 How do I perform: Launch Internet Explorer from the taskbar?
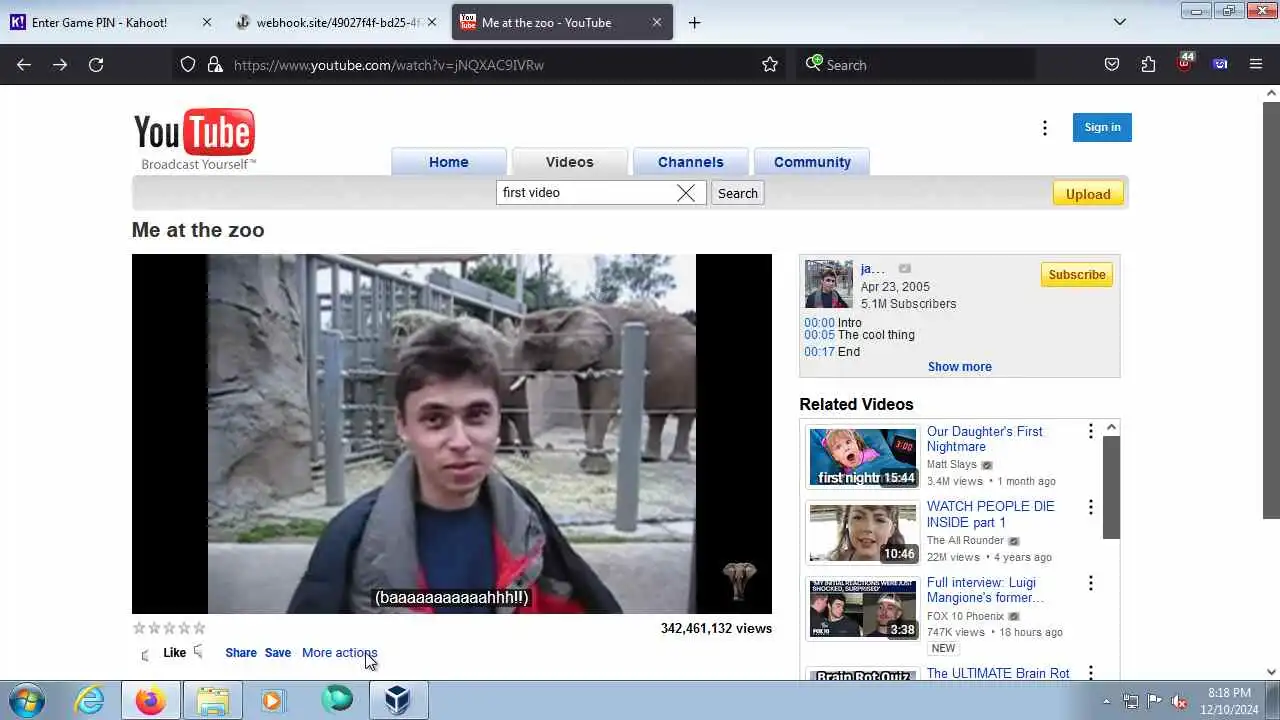coord(90,700)
